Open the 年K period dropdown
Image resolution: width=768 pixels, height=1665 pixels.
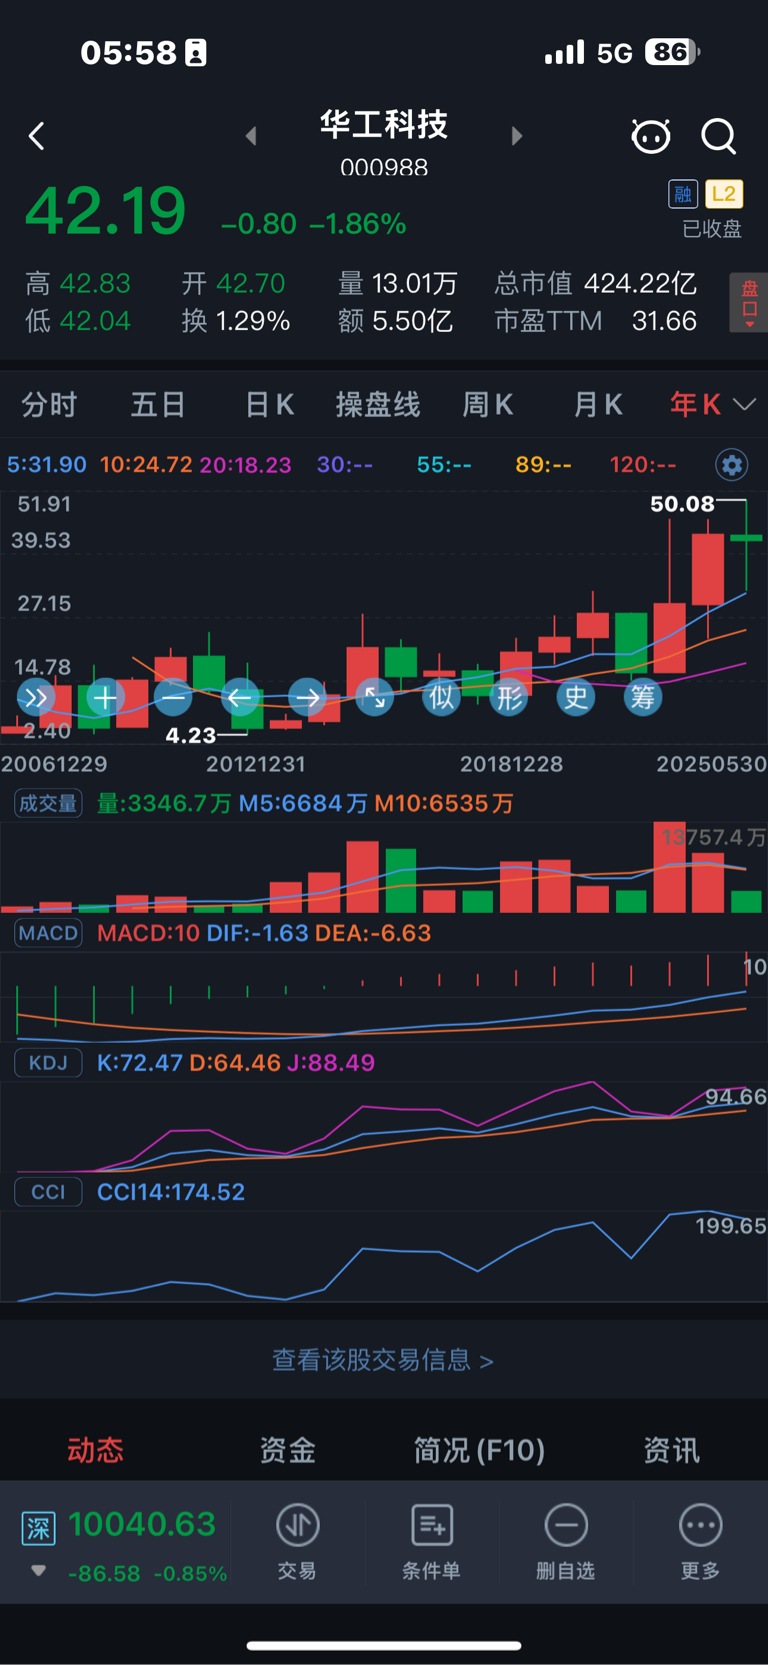pyautogui.click(x=712, y=405)
